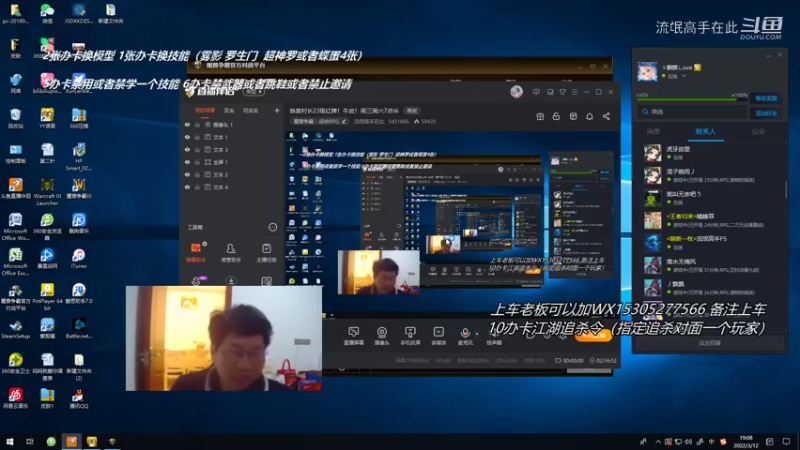This screenshot has height=450, width=800.
Task: Select contact 黑水无情风 in the friend list
Action: [x=712, y=265]
